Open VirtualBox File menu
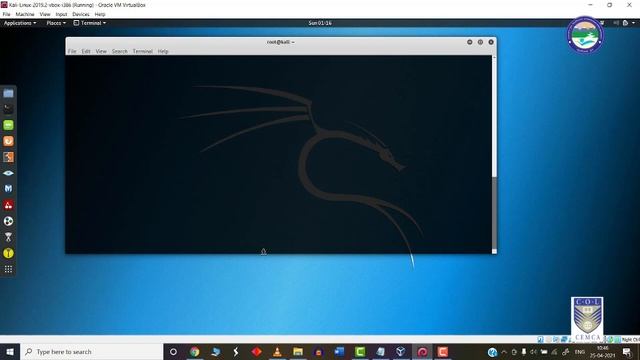 click(6, 14)
